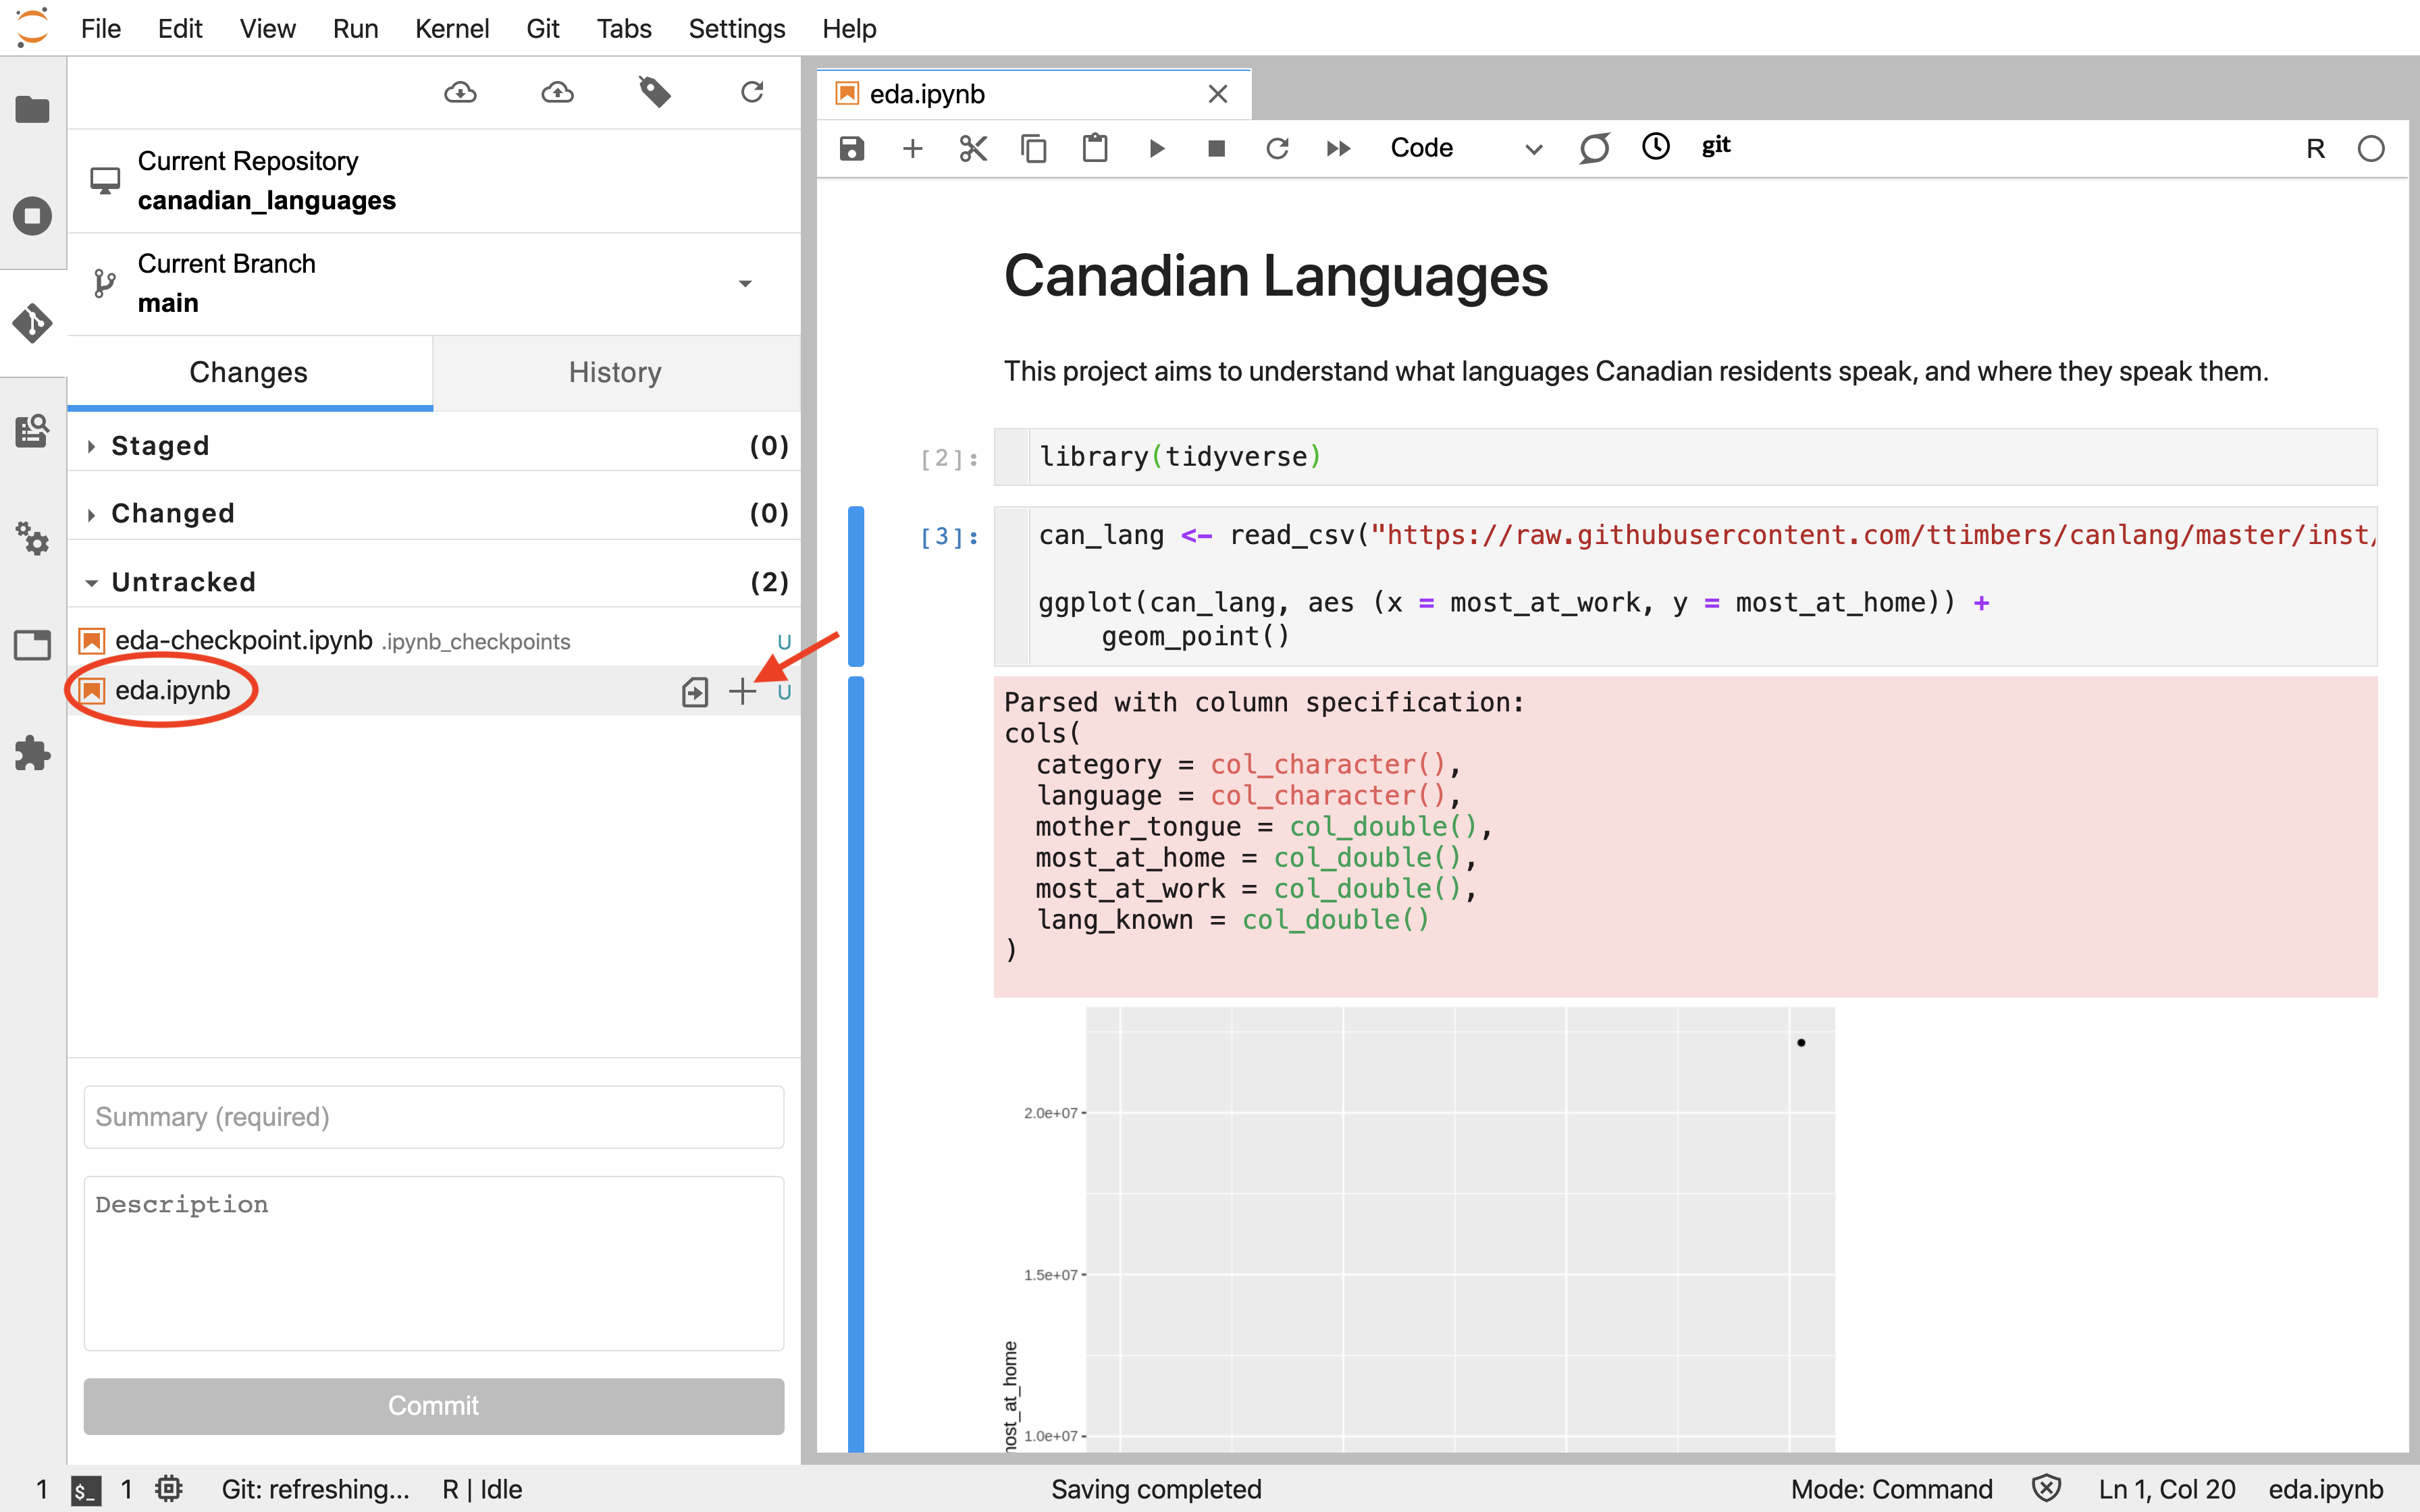2420x1512 pixels.
Task: Click the Current Repository canadian_languages entry
Action: (434, 181)
